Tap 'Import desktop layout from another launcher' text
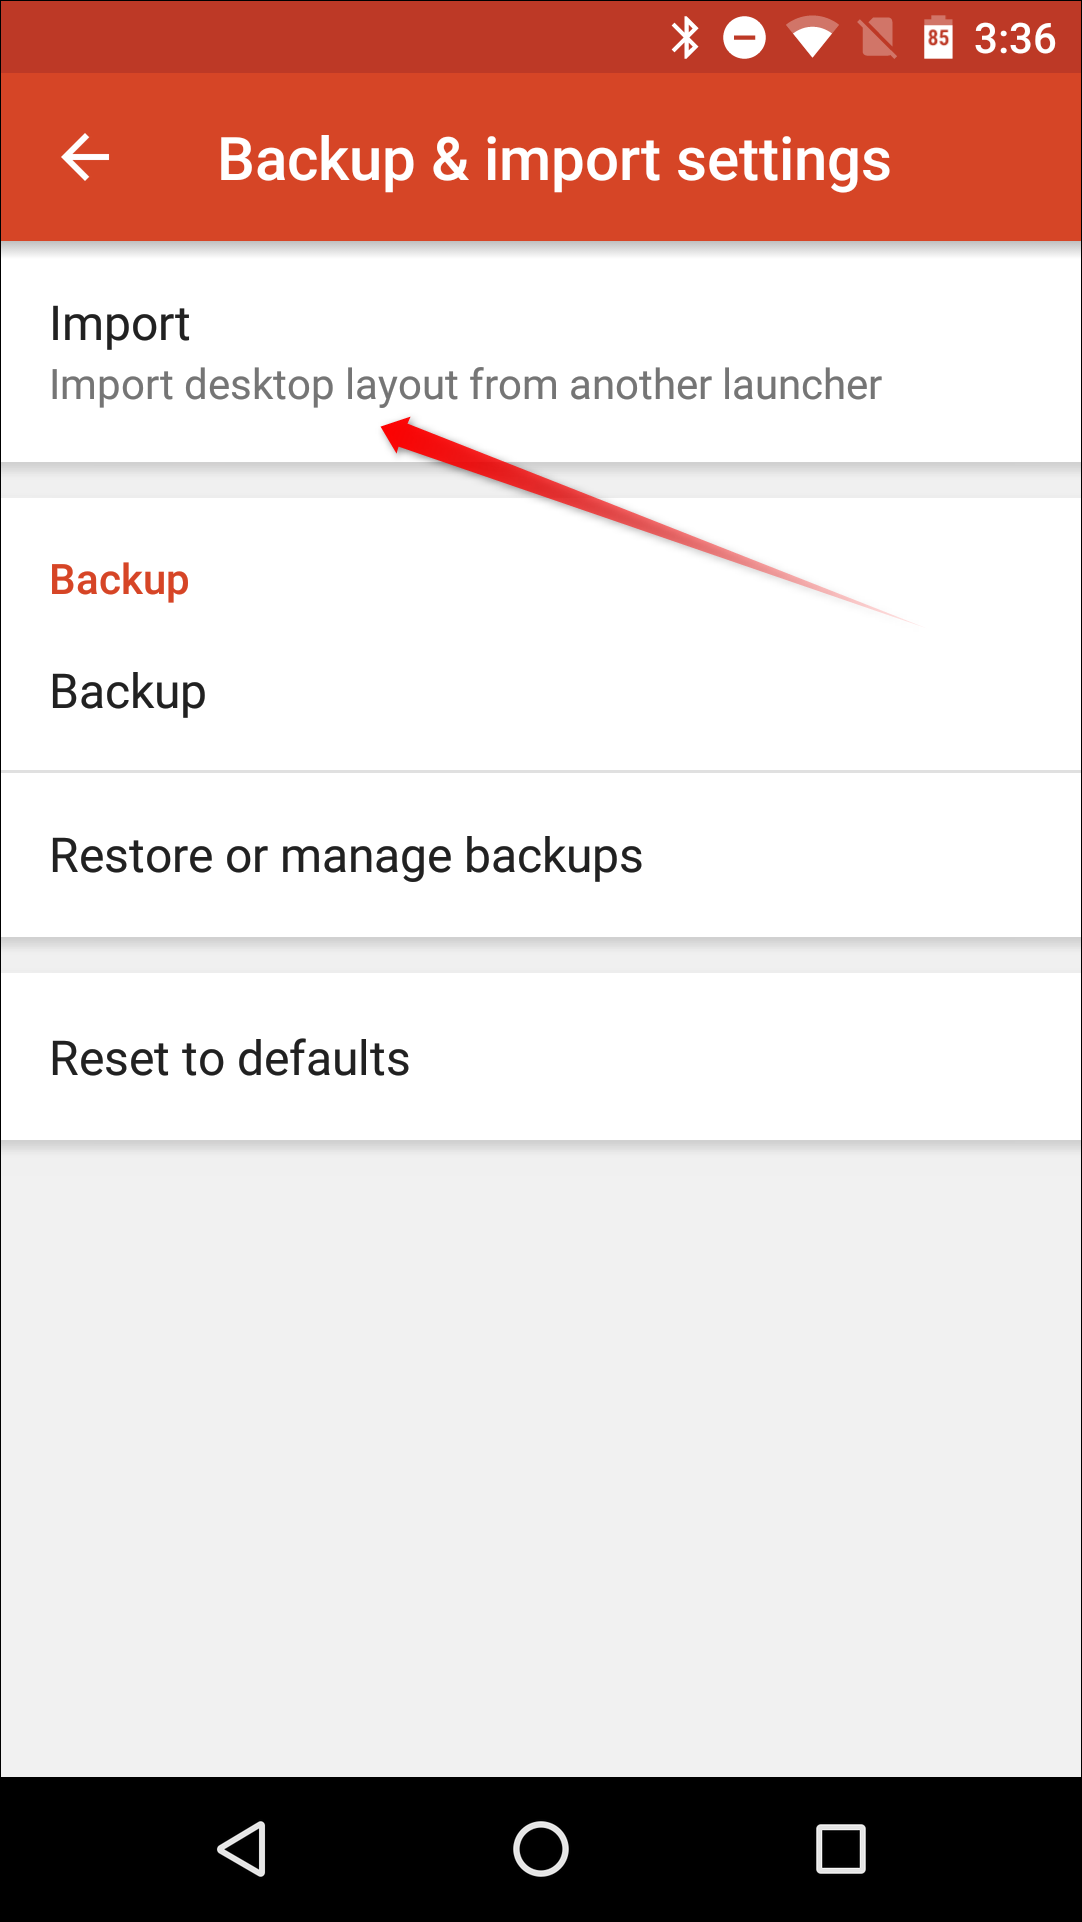 tap(465, 385)
